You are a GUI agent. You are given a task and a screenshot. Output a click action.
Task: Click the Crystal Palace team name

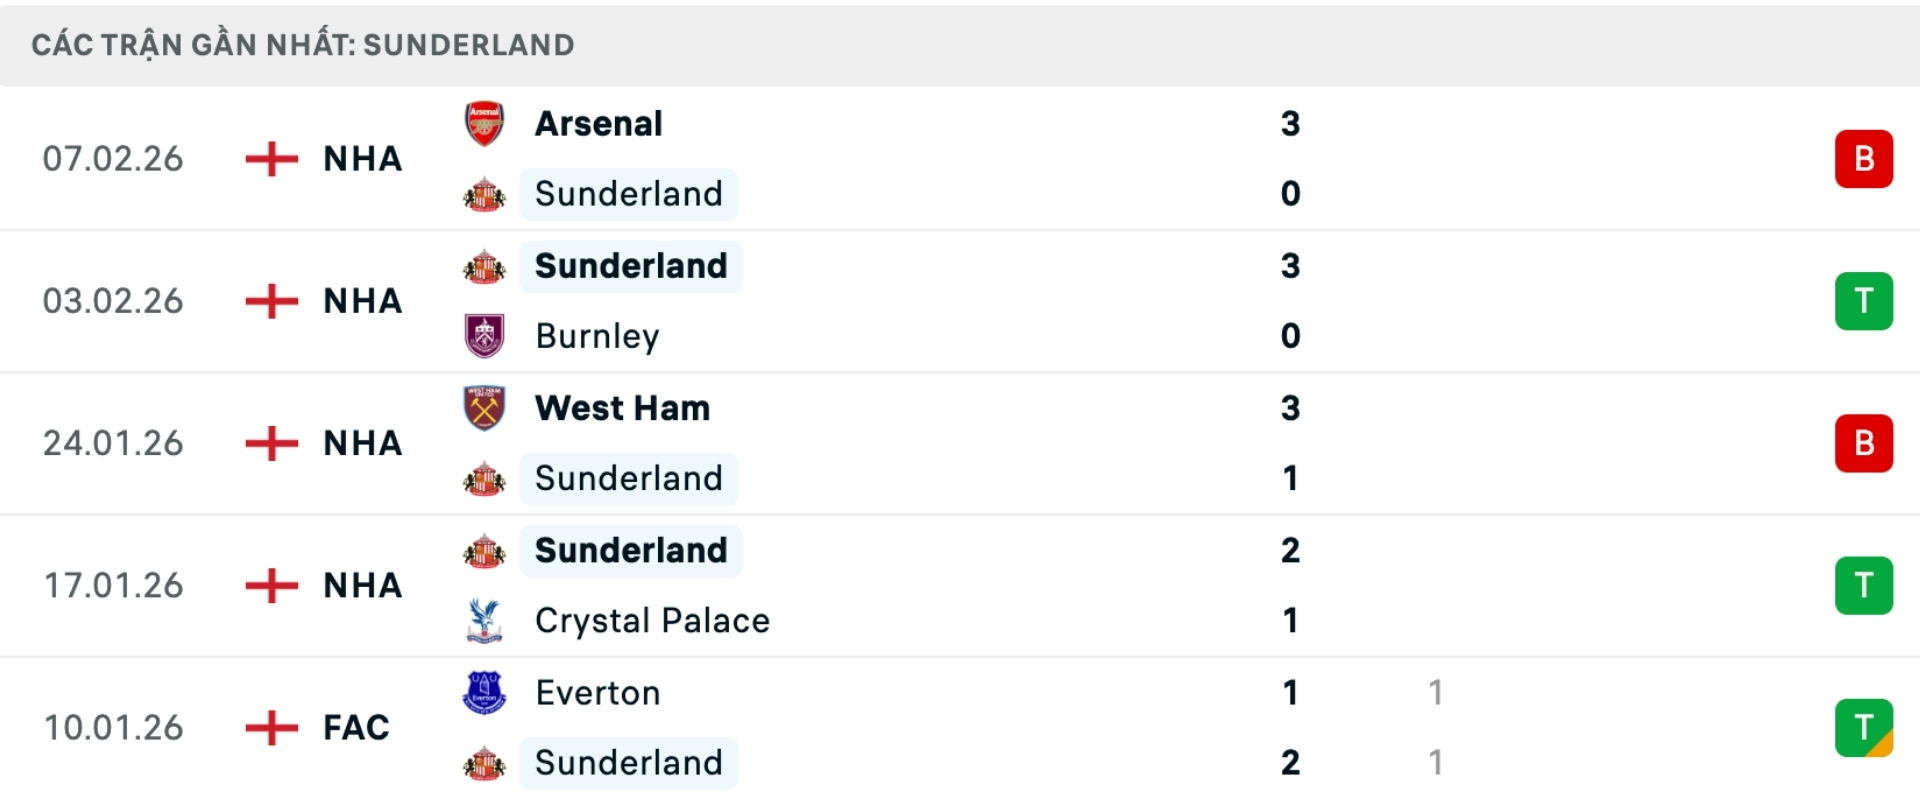point(652,620)
